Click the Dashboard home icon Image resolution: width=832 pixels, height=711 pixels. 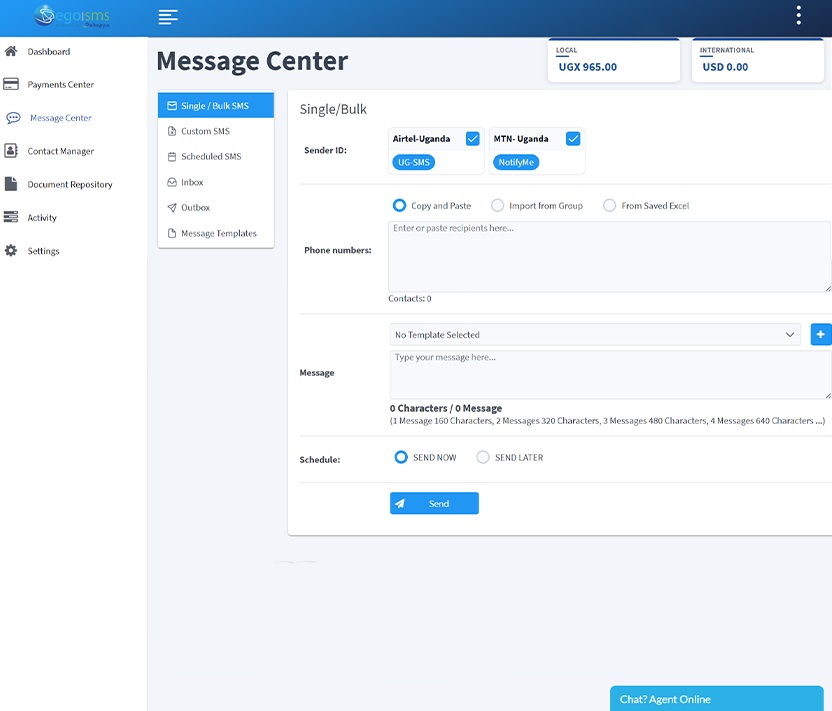[x=11, y=51]
